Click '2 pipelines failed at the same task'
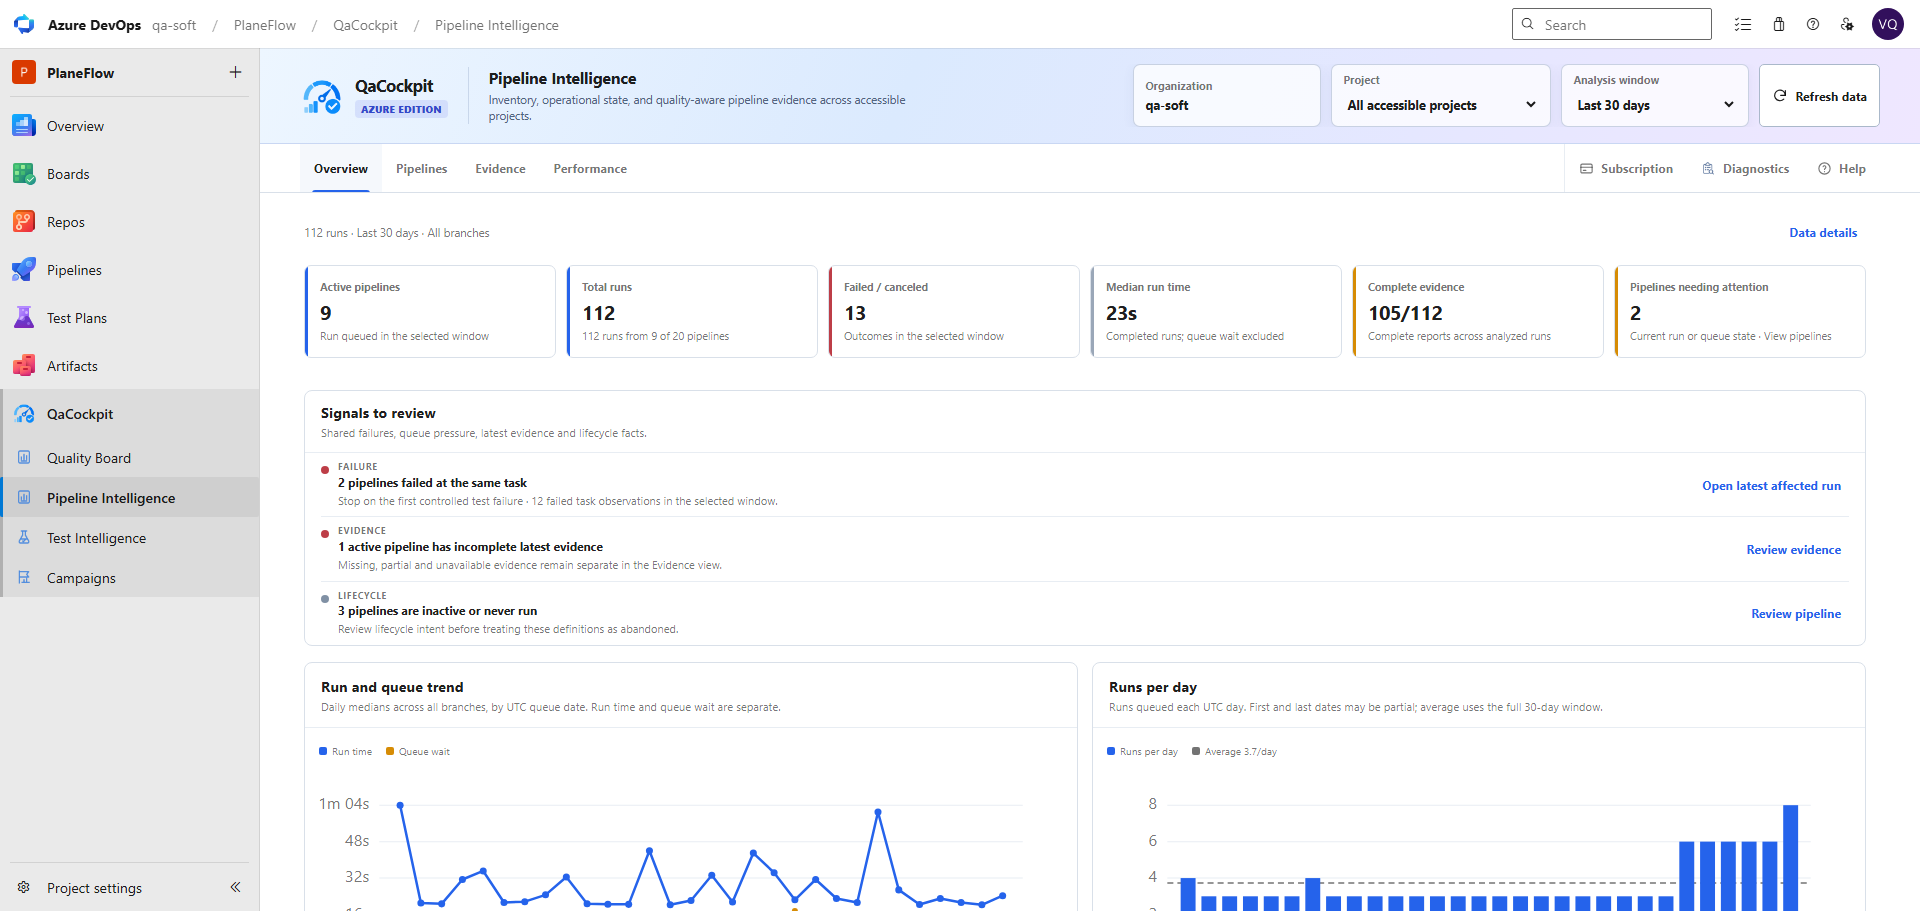Image resolution: width=1920 pixels, height=911 pixels. (432, 483)
